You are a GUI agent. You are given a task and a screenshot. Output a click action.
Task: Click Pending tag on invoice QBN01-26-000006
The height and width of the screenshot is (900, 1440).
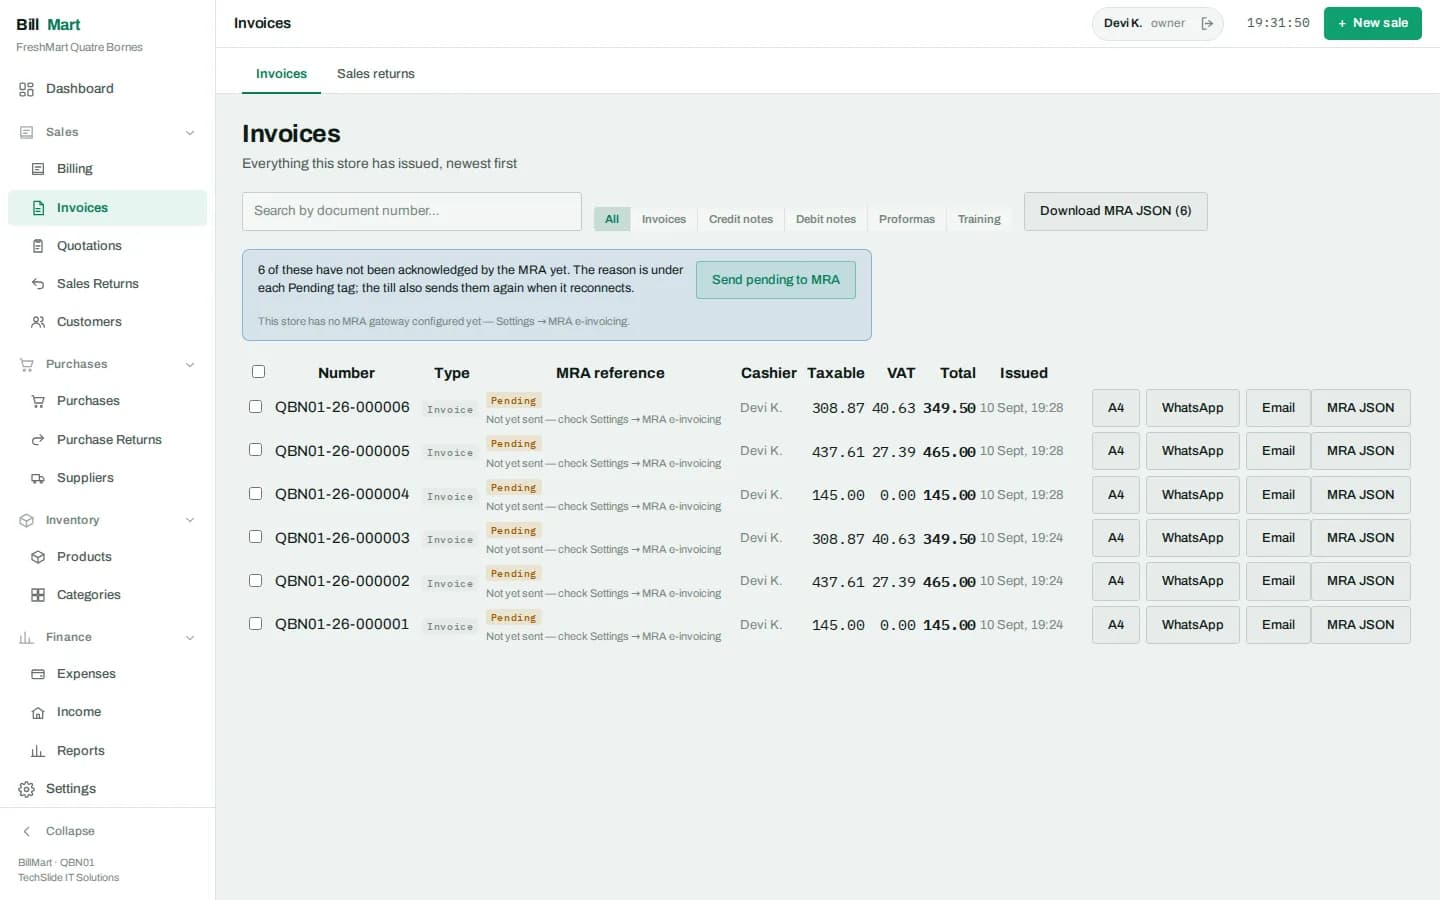(513, 401)
